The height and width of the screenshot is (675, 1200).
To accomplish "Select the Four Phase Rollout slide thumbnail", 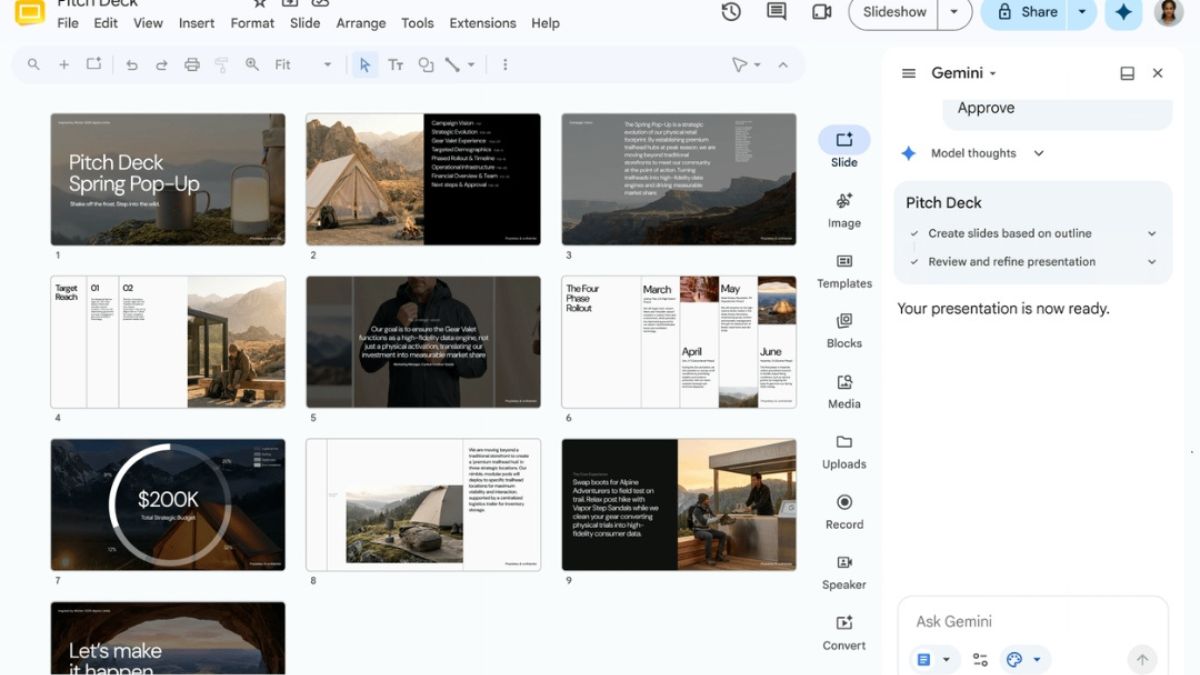I will pos(679,342).
